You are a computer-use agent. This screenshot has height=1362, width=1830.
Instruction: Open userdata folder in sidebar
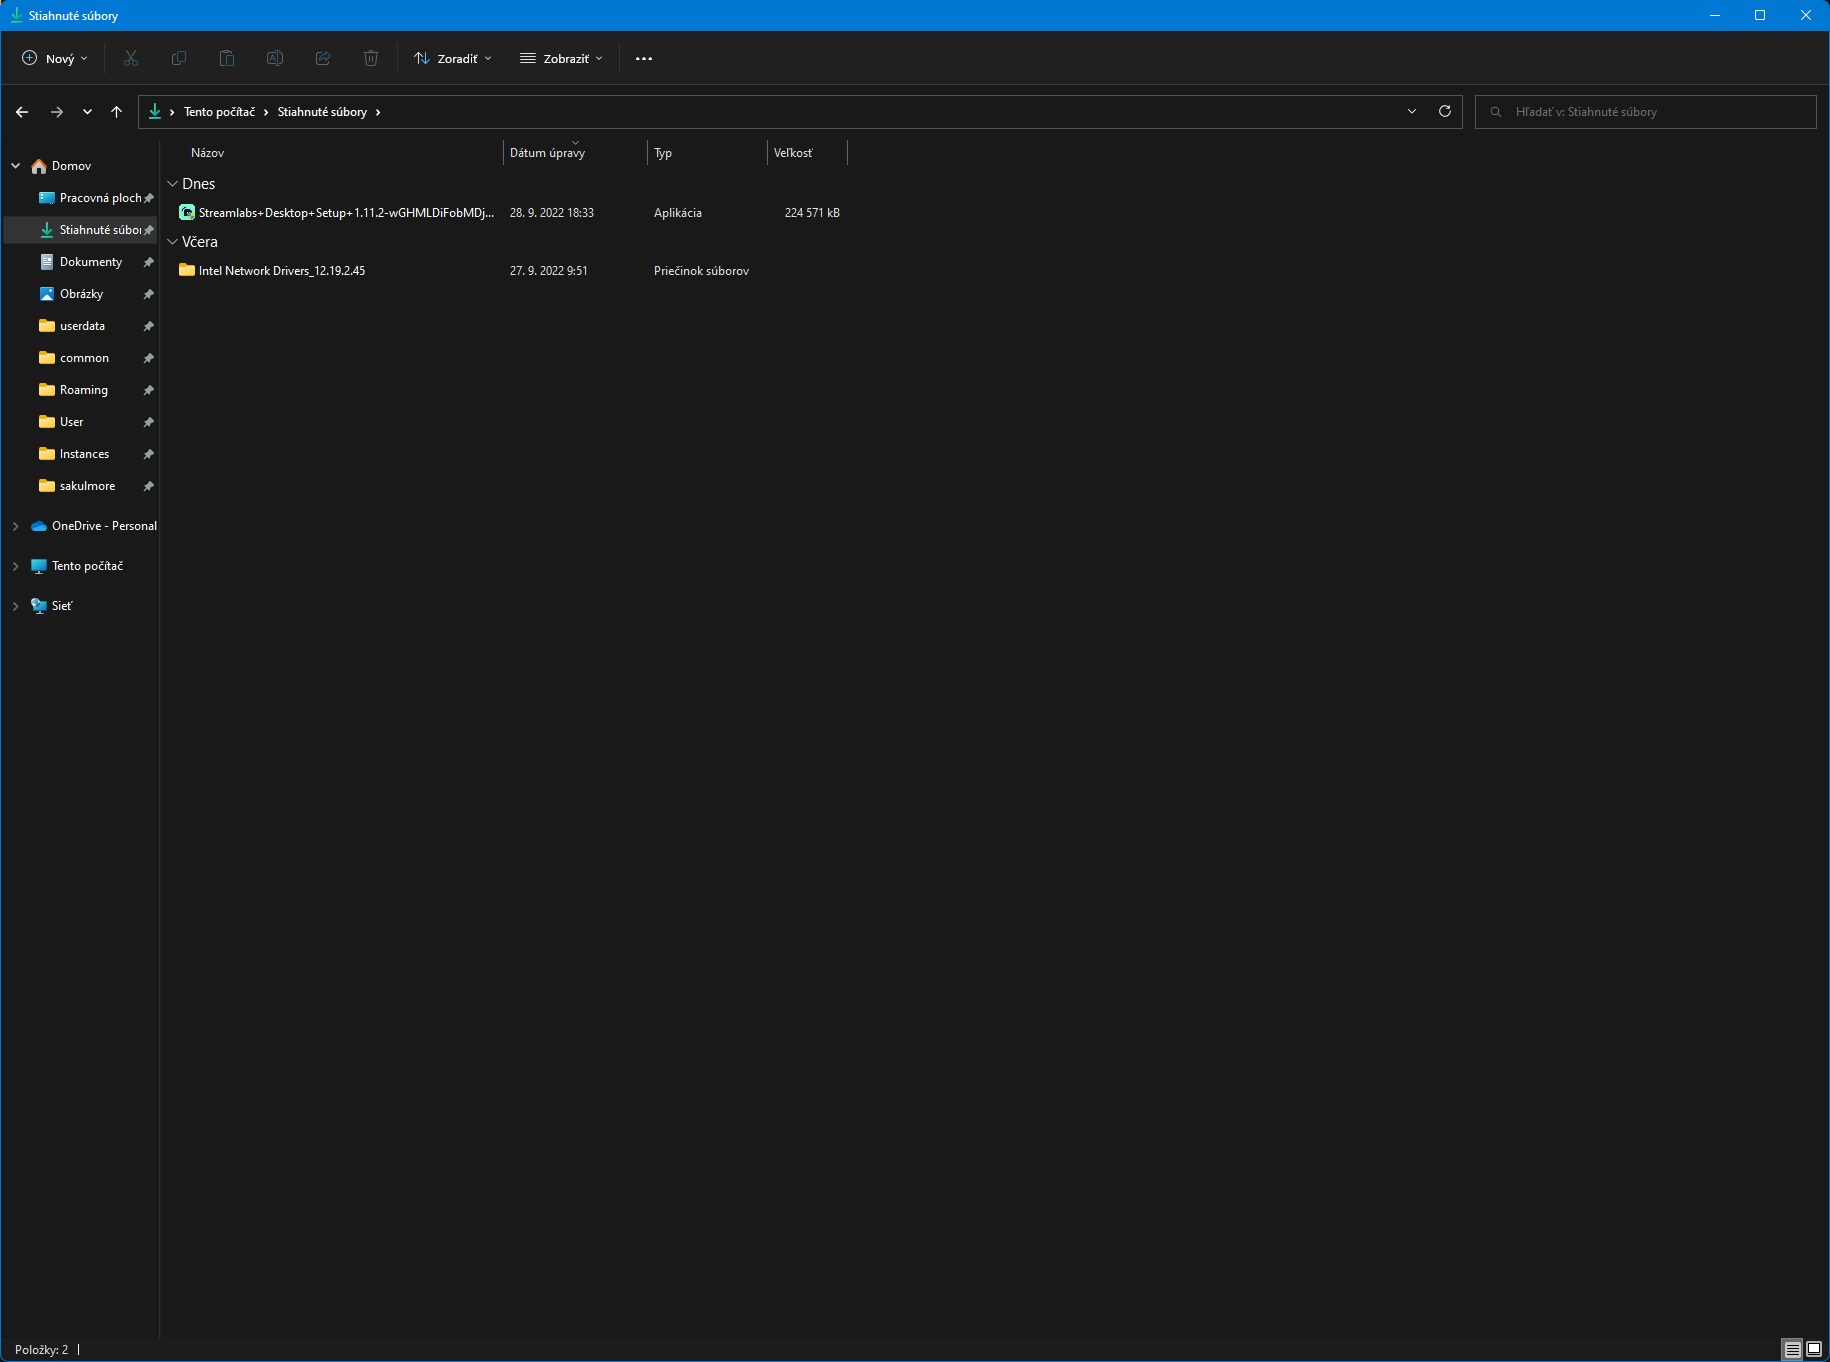tap(80, 326)
